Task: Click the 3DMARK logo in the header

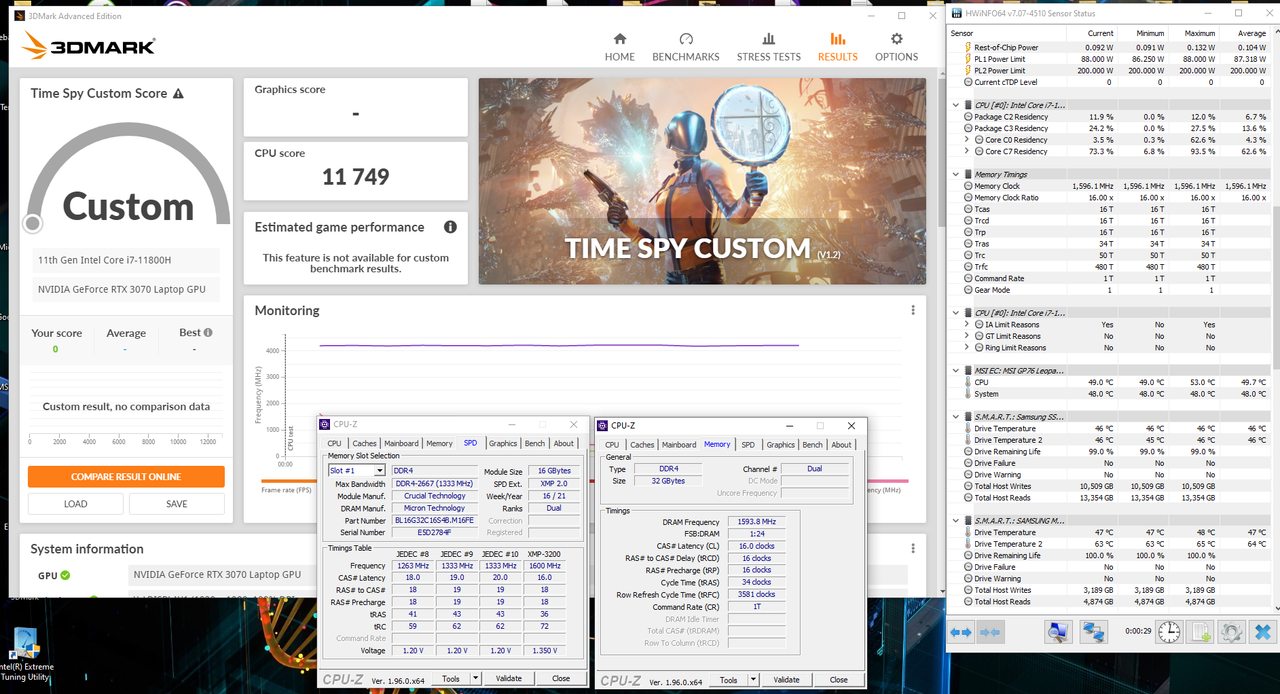Action: 89,46
